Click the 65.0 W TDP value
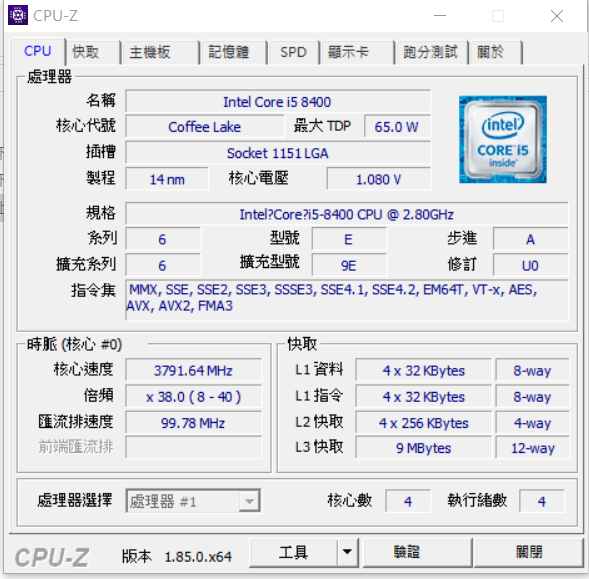This screenshot has height=579, width=589. (x=397, y=127)
